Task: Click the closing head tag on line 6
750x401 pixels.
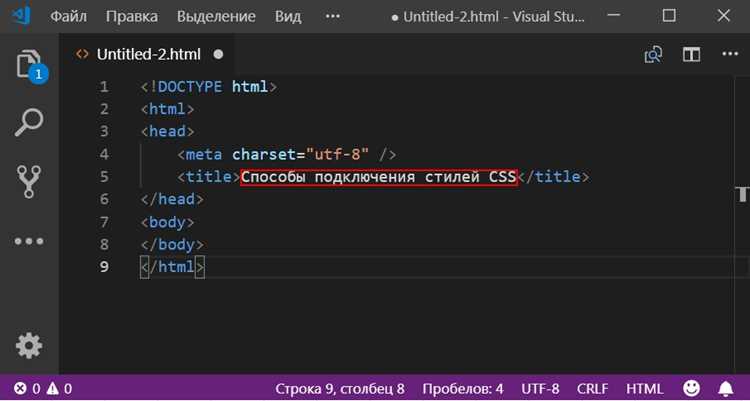Action: coord(172,200)
